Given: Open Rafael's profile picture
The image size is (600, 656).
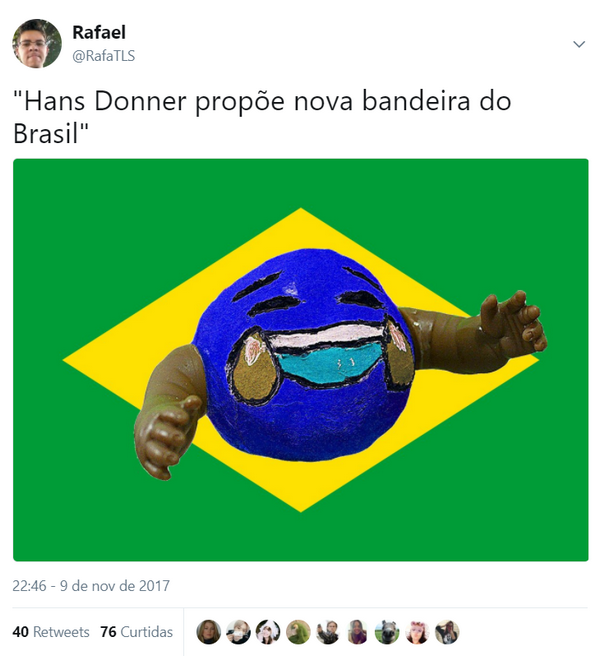Looking at the screenshot, I should tap(37, 44).
